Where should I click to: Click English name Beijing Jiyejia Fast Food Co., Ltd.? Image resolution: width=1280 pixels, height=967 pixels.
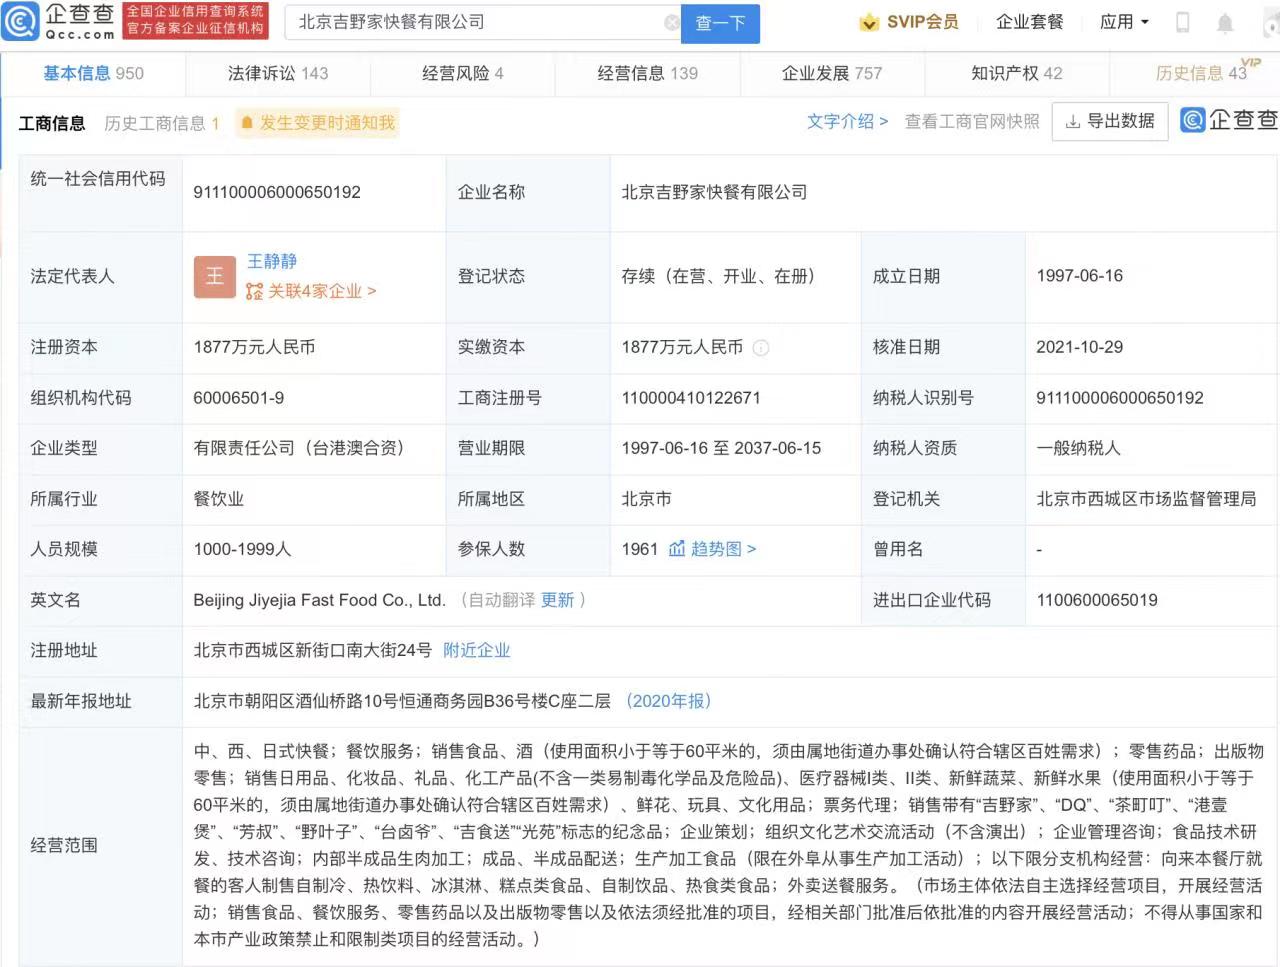(319, 600)
